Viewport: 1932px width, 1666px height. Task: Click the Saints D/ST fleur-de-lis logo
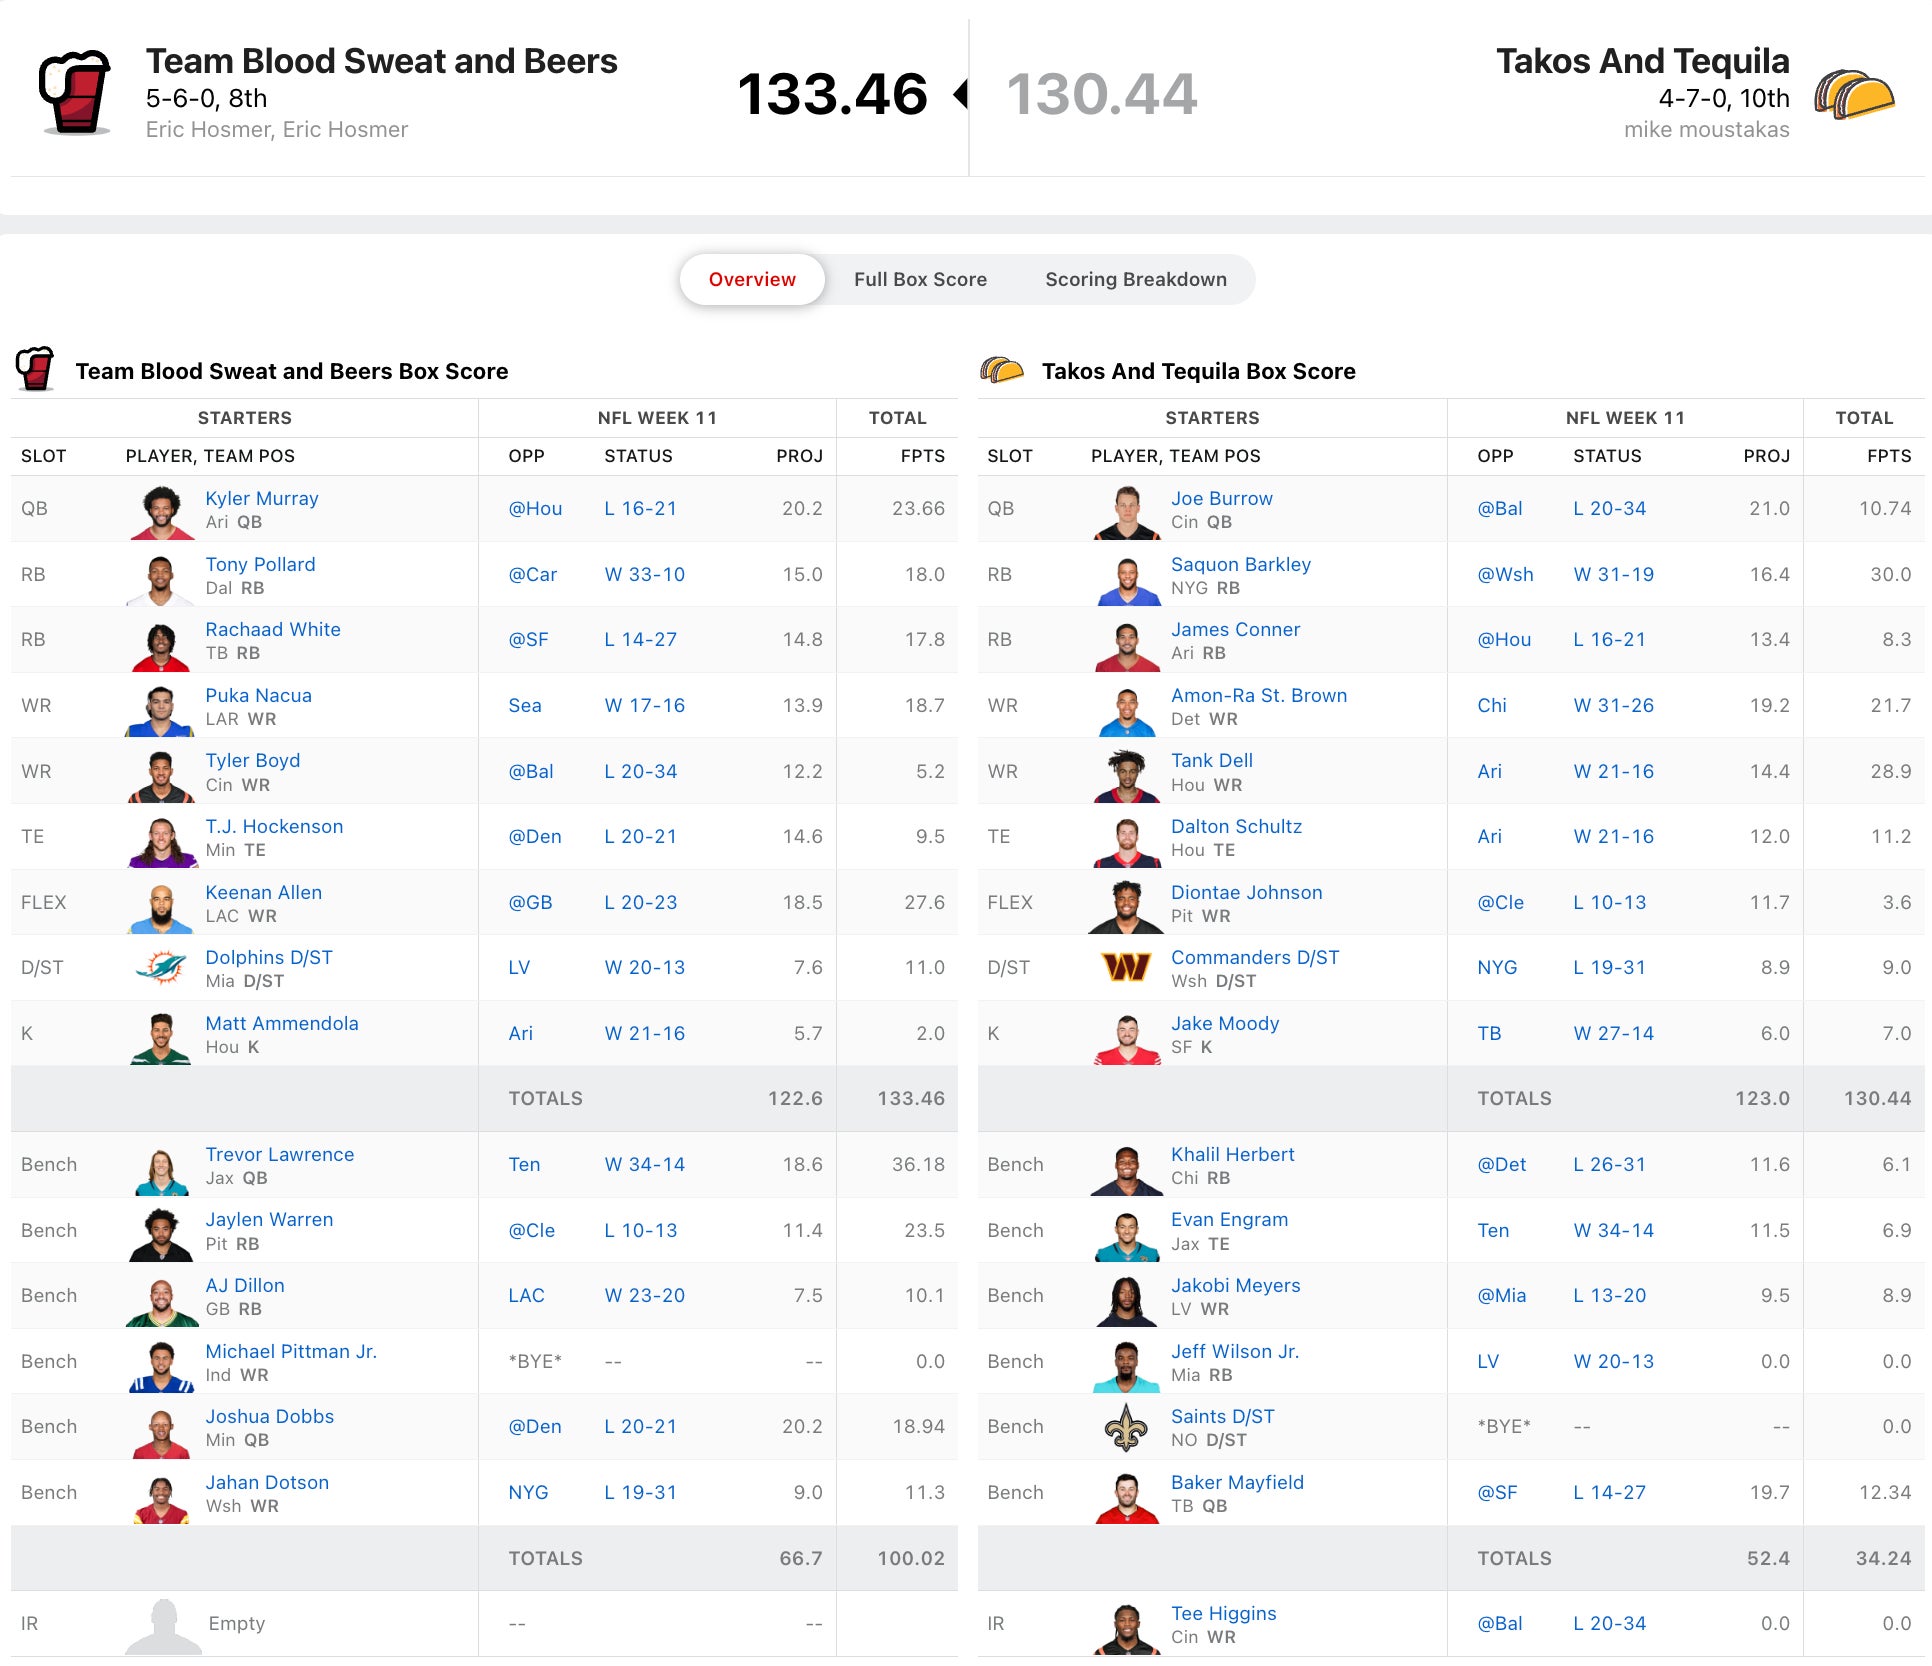tap(1126, 1427)
